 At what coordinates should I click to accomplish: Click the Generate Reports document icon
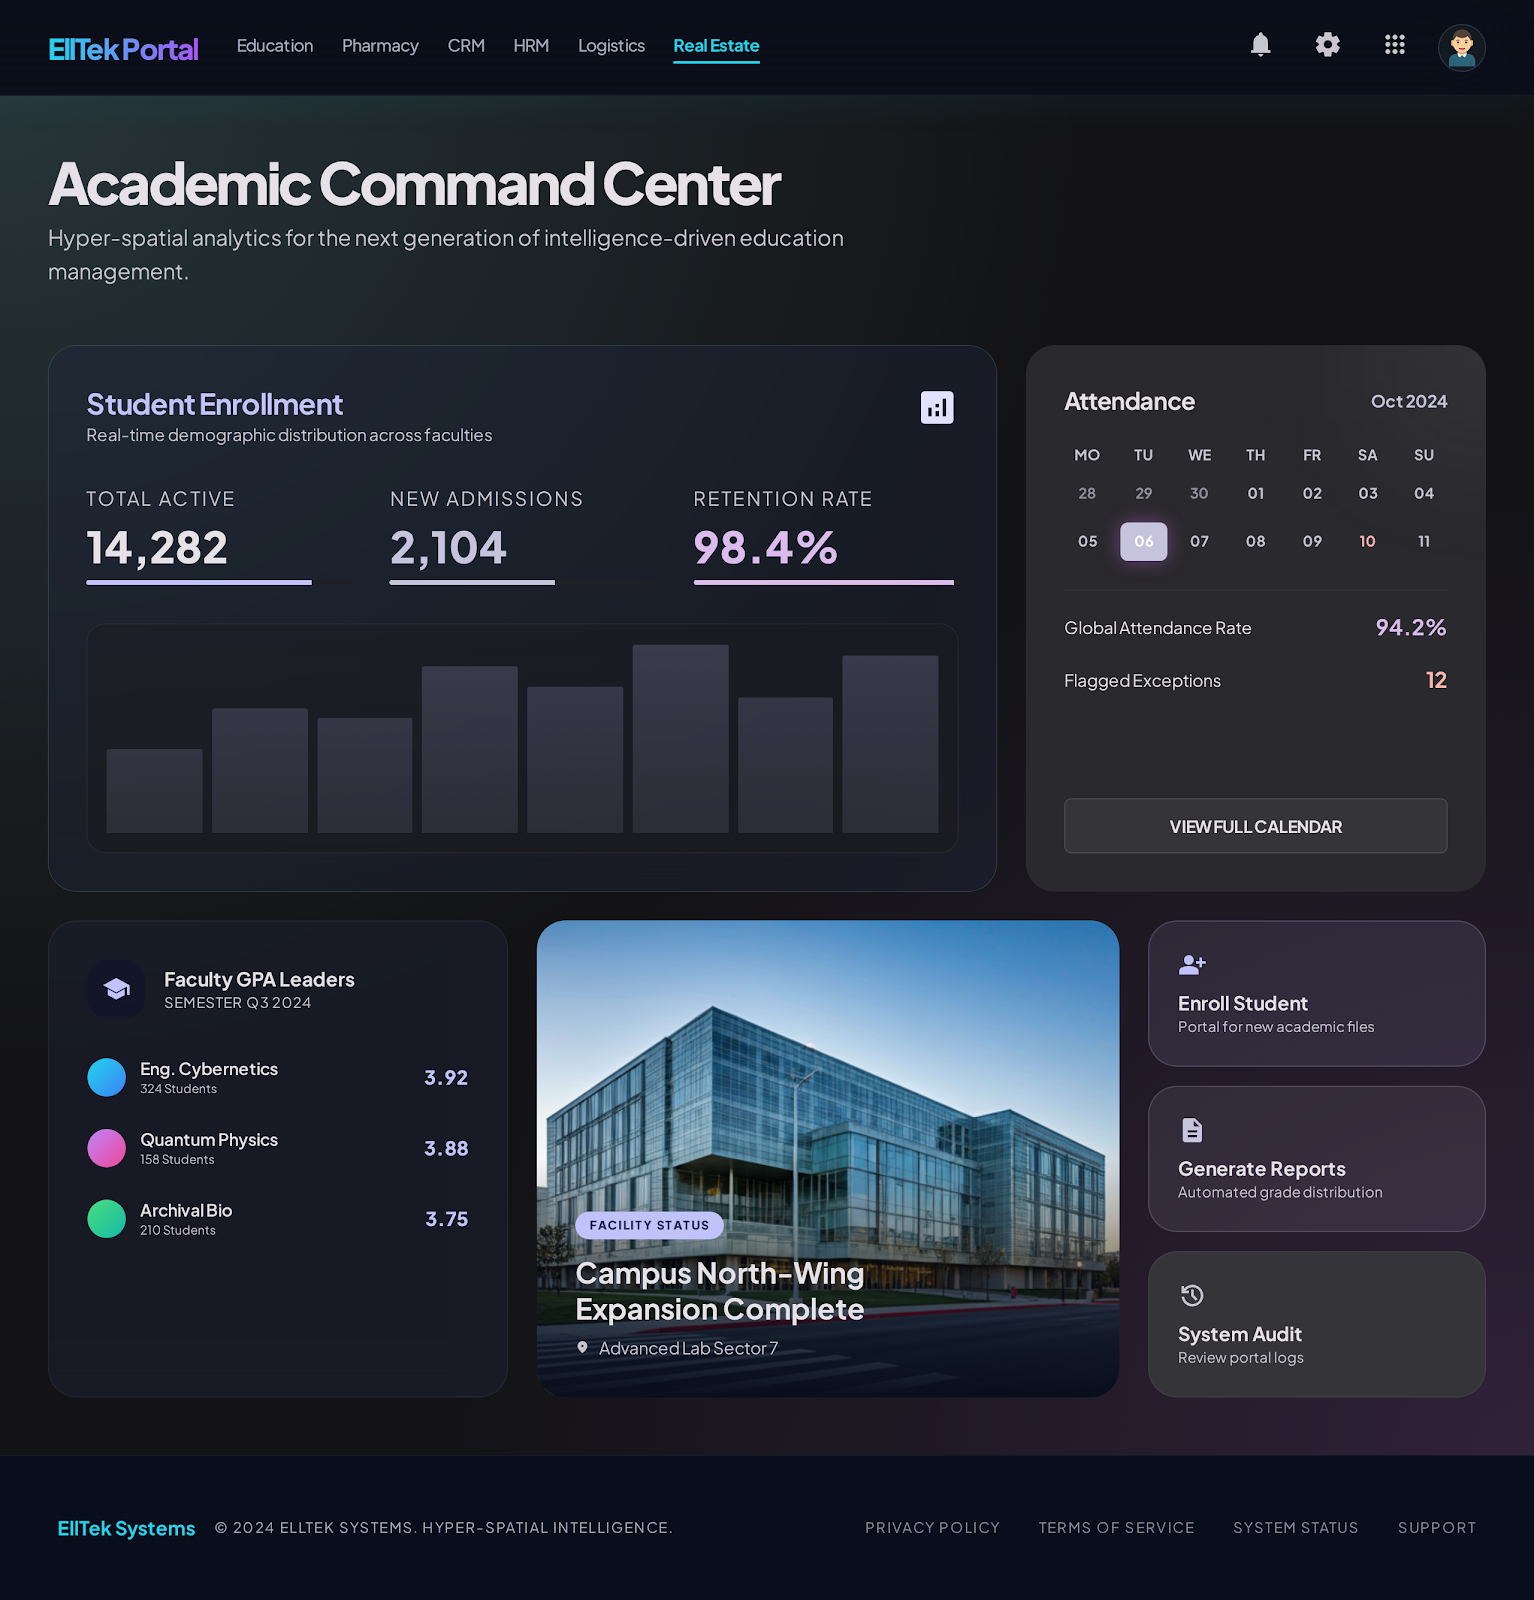tap(1192, 1130)
